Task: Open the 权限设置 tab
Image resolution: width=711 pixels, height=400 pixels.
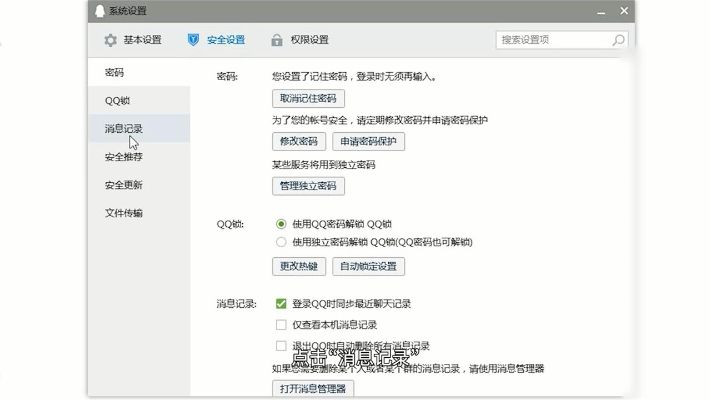Action: pyautogui.click(x=300, y=40)
